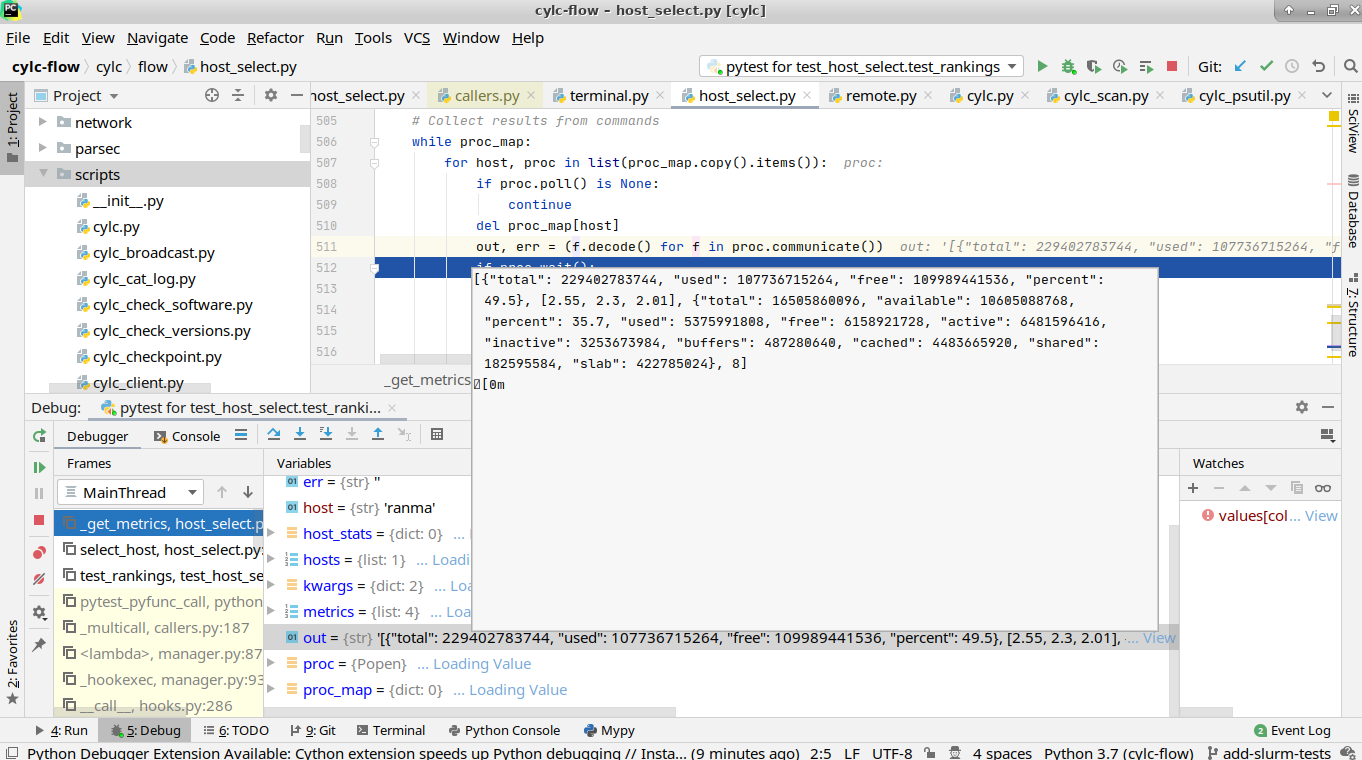
Task: Click Step Over in the debugger toolbar
Action: coord(274,434)
